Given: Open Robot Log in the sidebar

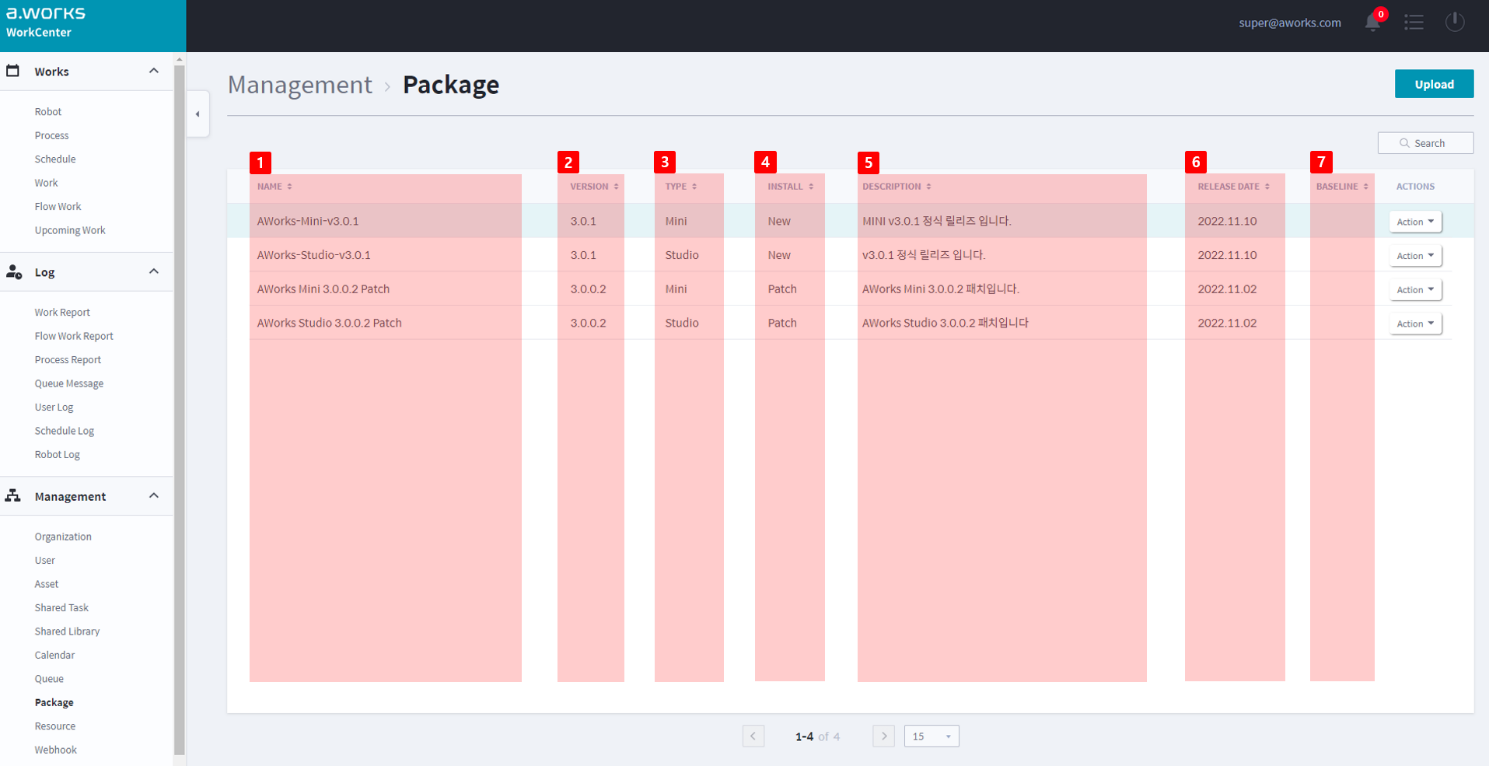Looking at the screenshot, I should click(x=57, y=454).
